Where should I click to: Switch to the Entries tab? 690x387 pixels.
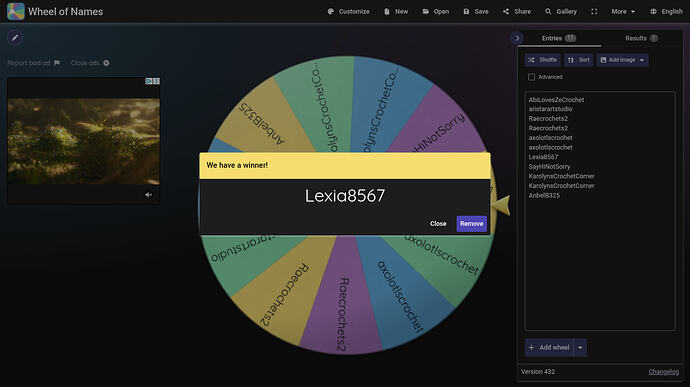click(x=558, y=38)
